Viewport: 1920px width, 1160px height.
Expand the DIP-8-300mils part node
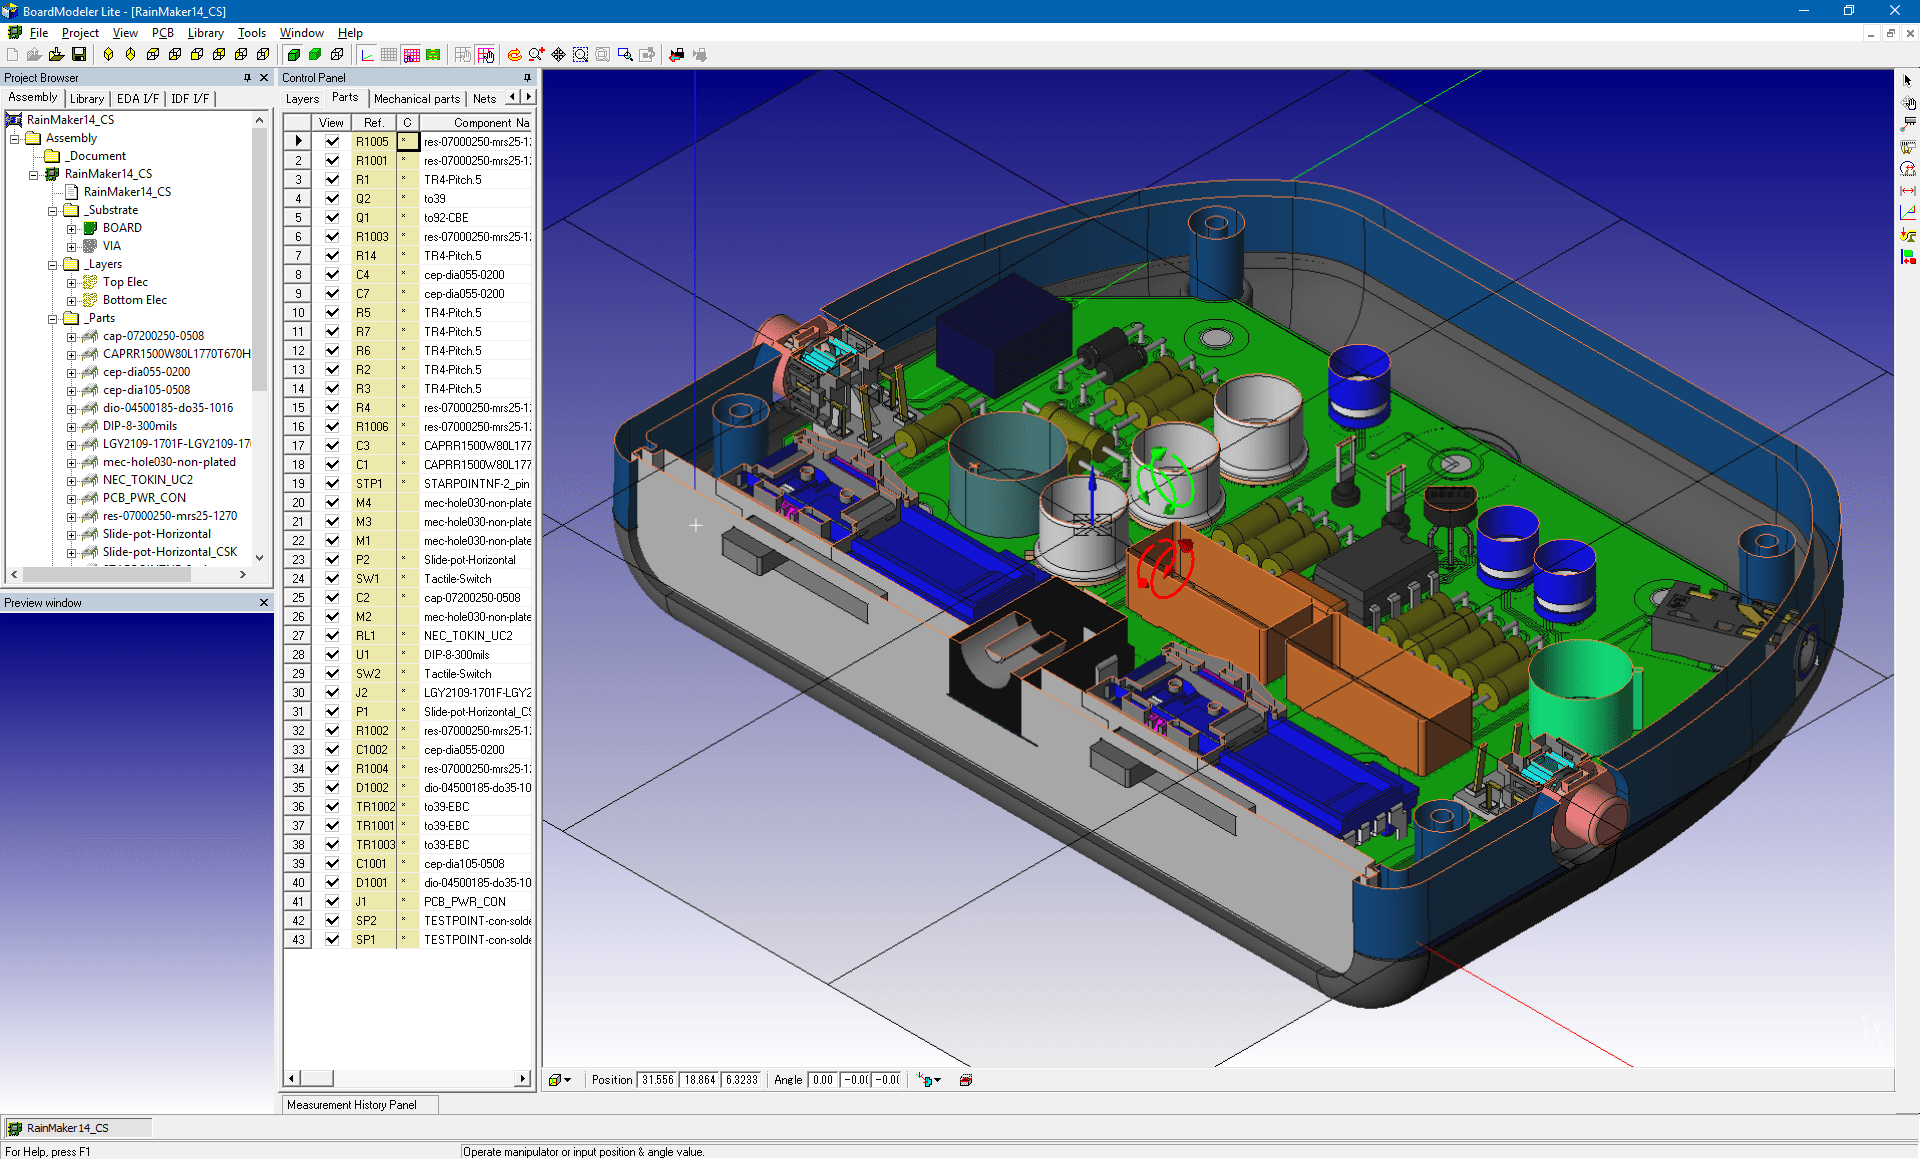coord(72,426)
